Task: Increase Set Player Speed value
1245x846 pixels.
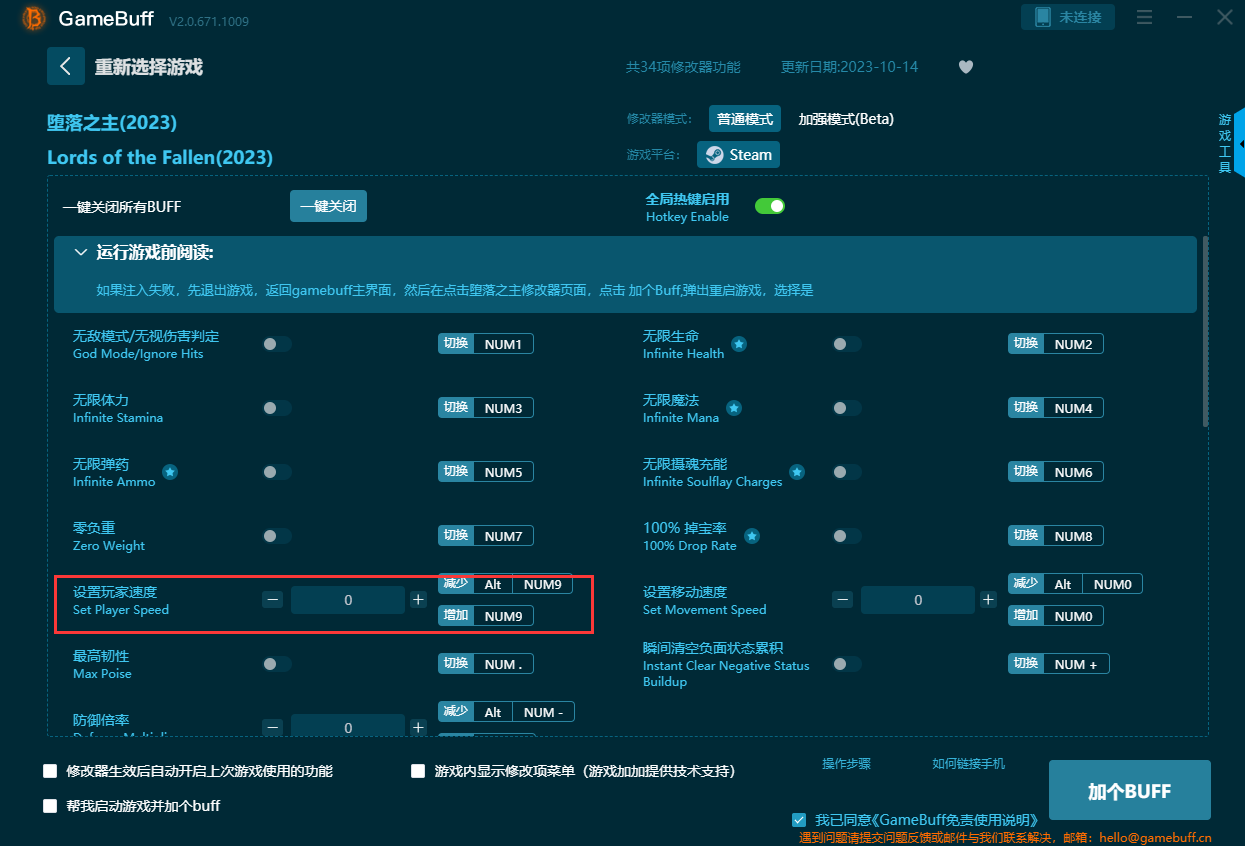Action: tap(418, 600)
